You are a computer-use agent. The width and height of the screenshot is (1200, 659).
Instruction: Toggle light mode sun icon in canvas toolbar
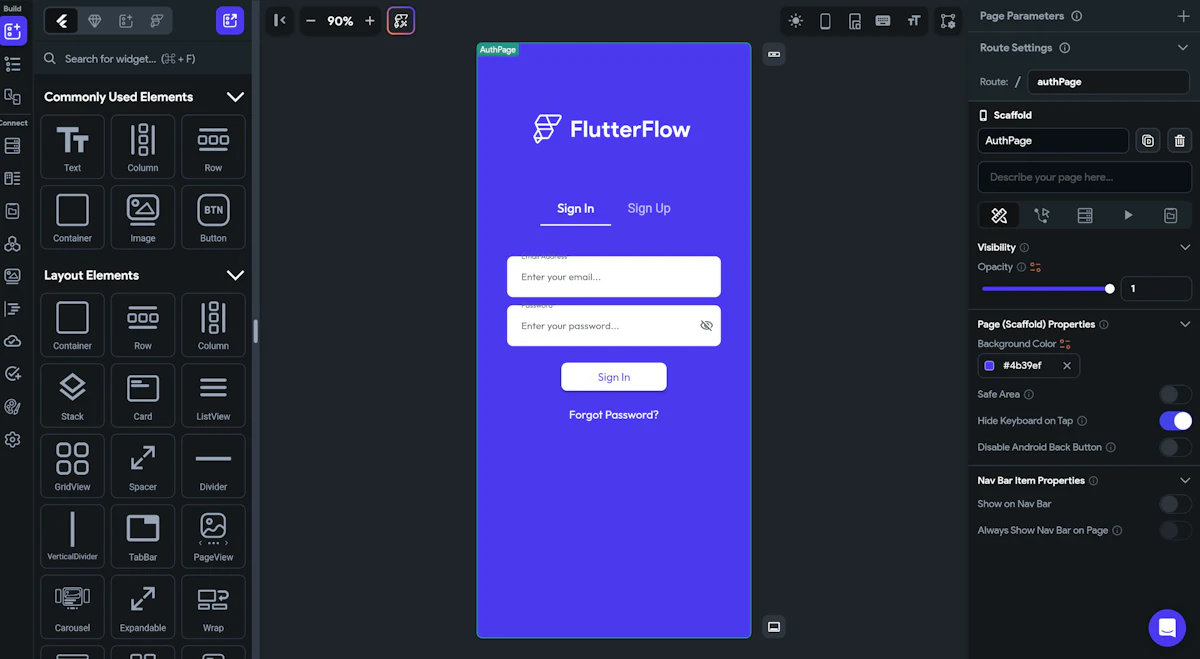(796, 21)
